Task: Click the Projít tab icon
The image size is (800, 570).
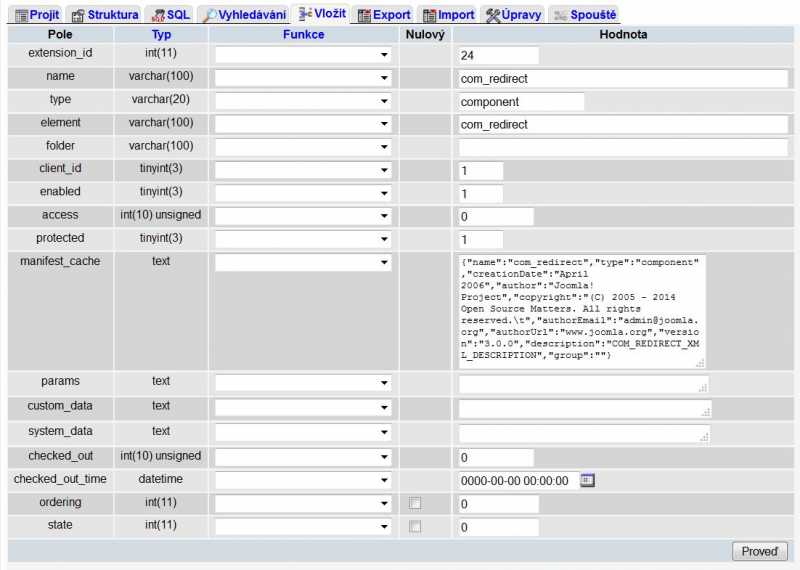Action: tap(20, 15)
